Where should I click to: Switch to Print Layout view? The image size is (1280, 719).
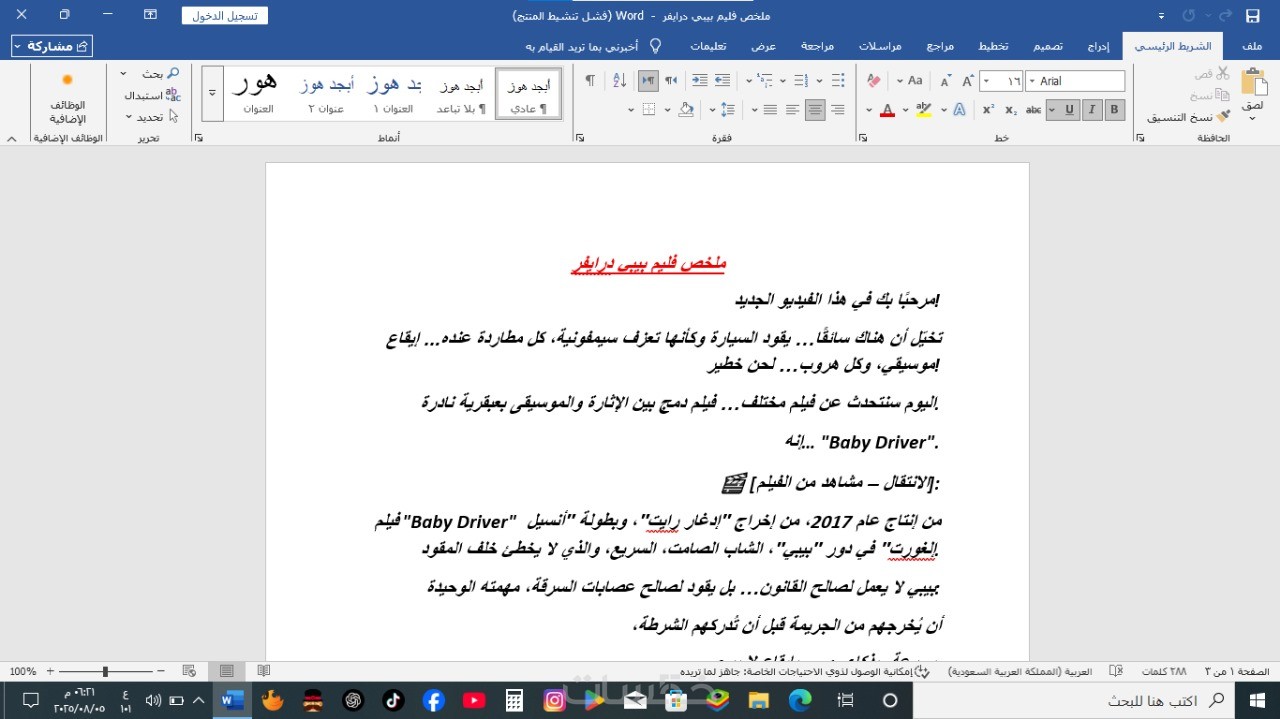227,671
